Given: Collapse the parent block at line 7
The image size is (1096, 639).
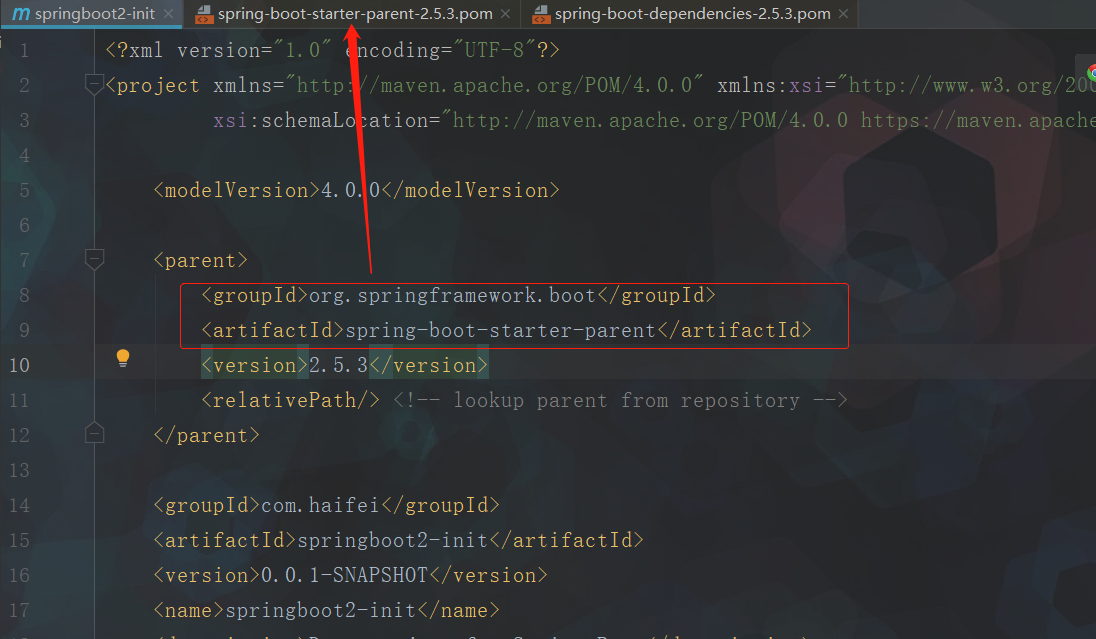Looking at the screenshot, I should pyautogui.click(x=94, y=259).
